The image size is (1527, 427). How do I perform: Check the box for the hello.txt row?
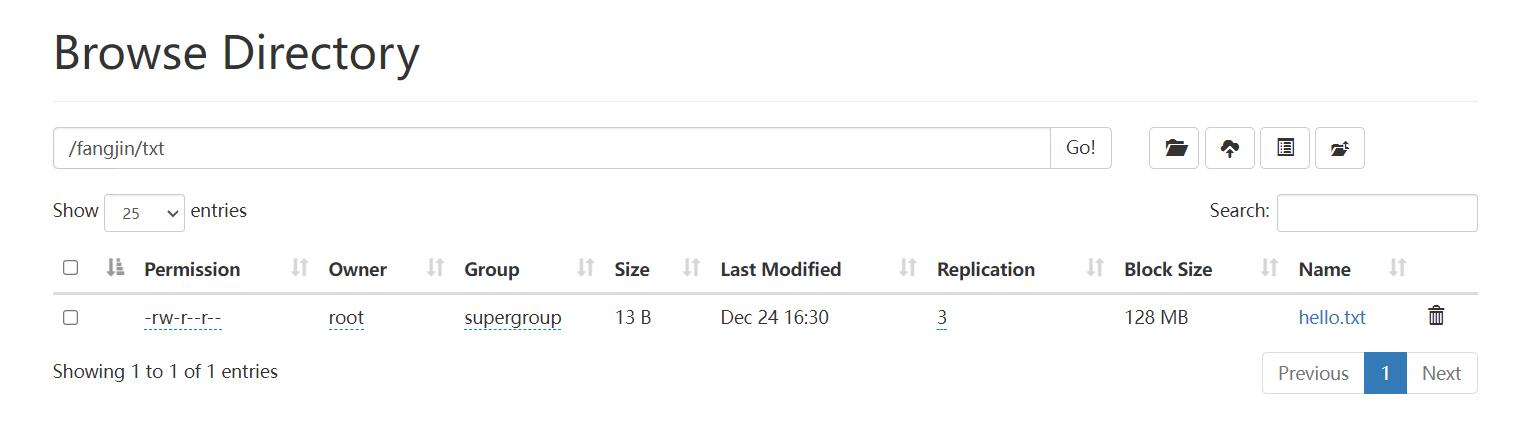tap(70, 317)
